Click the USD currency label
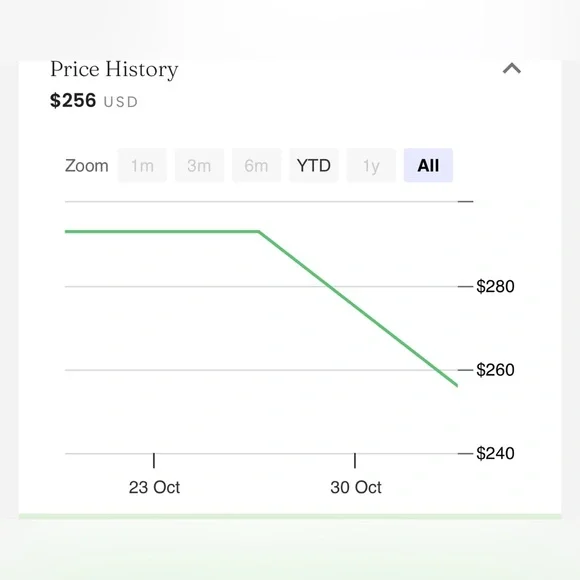 click(x=121, y=102)
